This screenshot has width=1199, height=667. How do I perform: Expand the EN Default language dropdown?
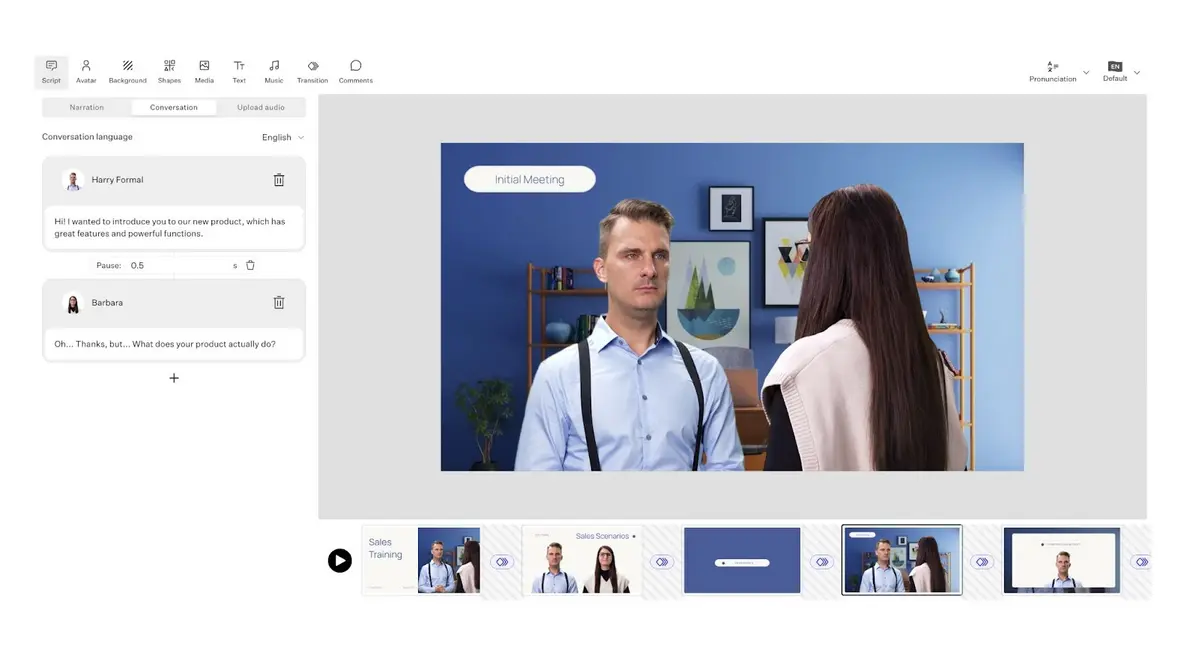coord(1120,71)
